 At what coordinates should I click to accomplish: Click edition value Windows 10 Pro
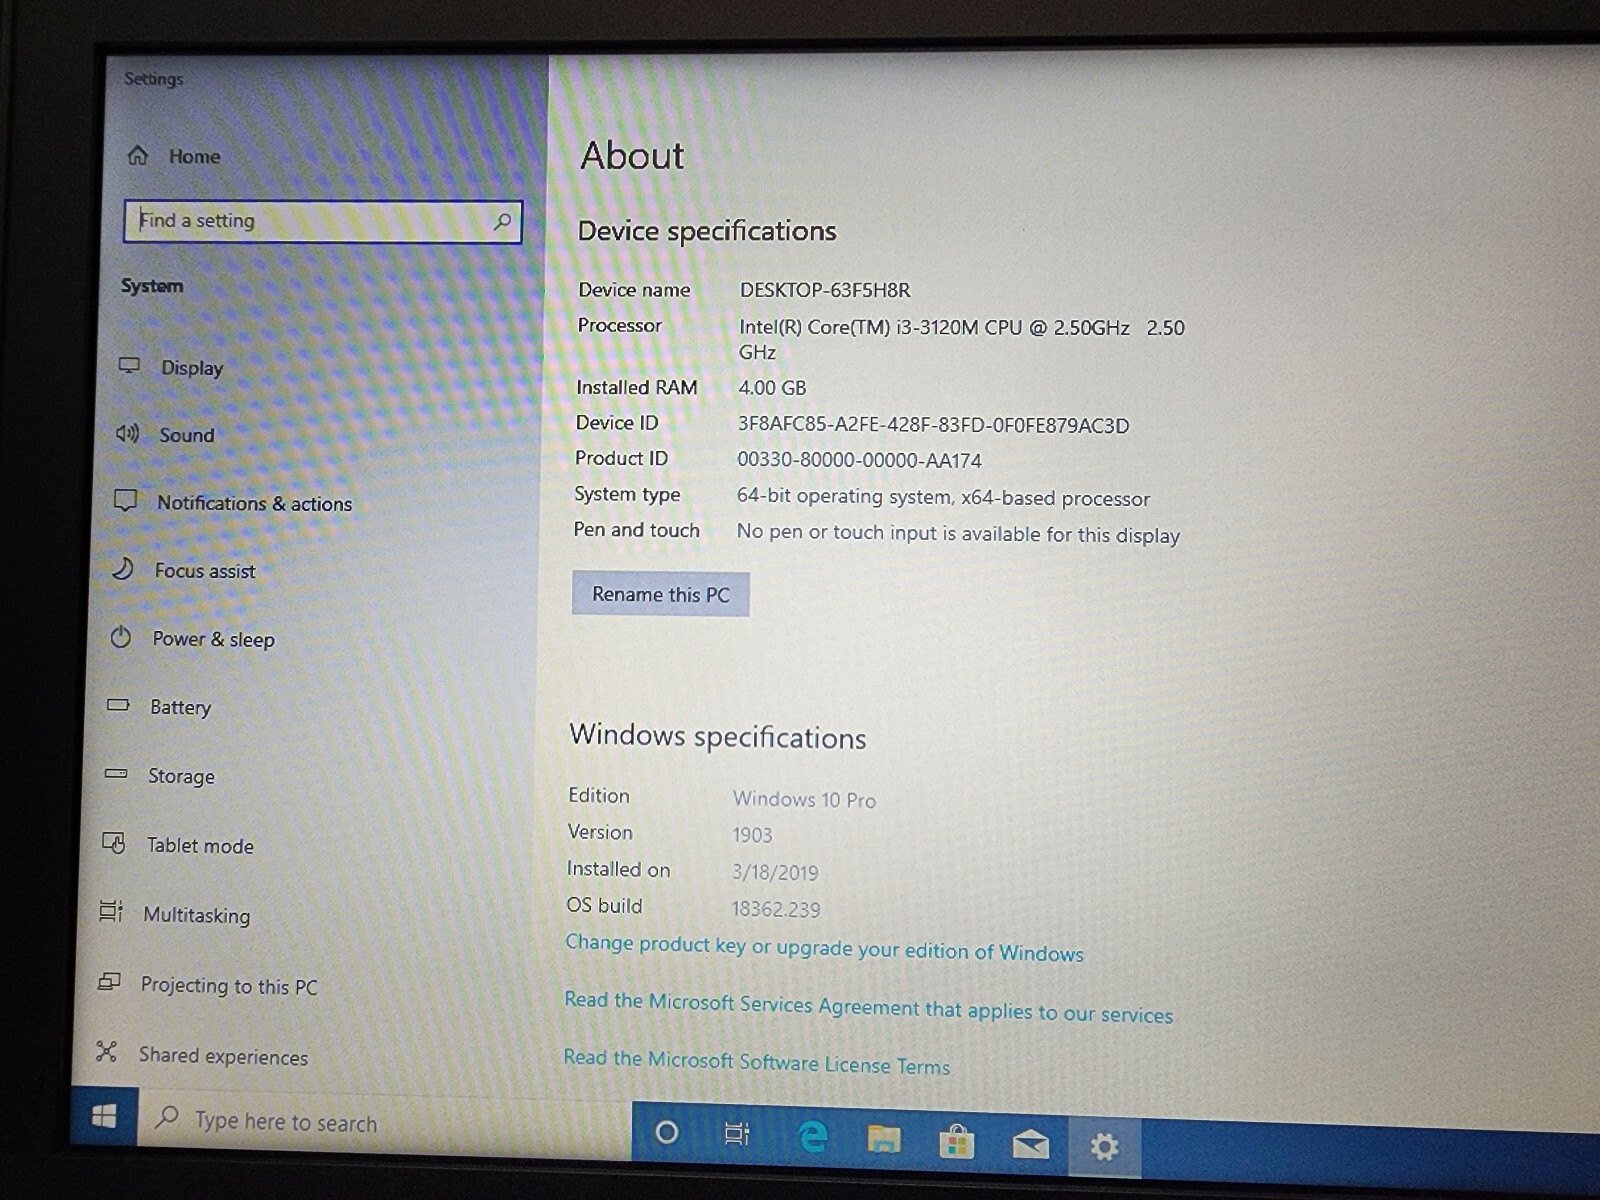(x=804, y=799)
